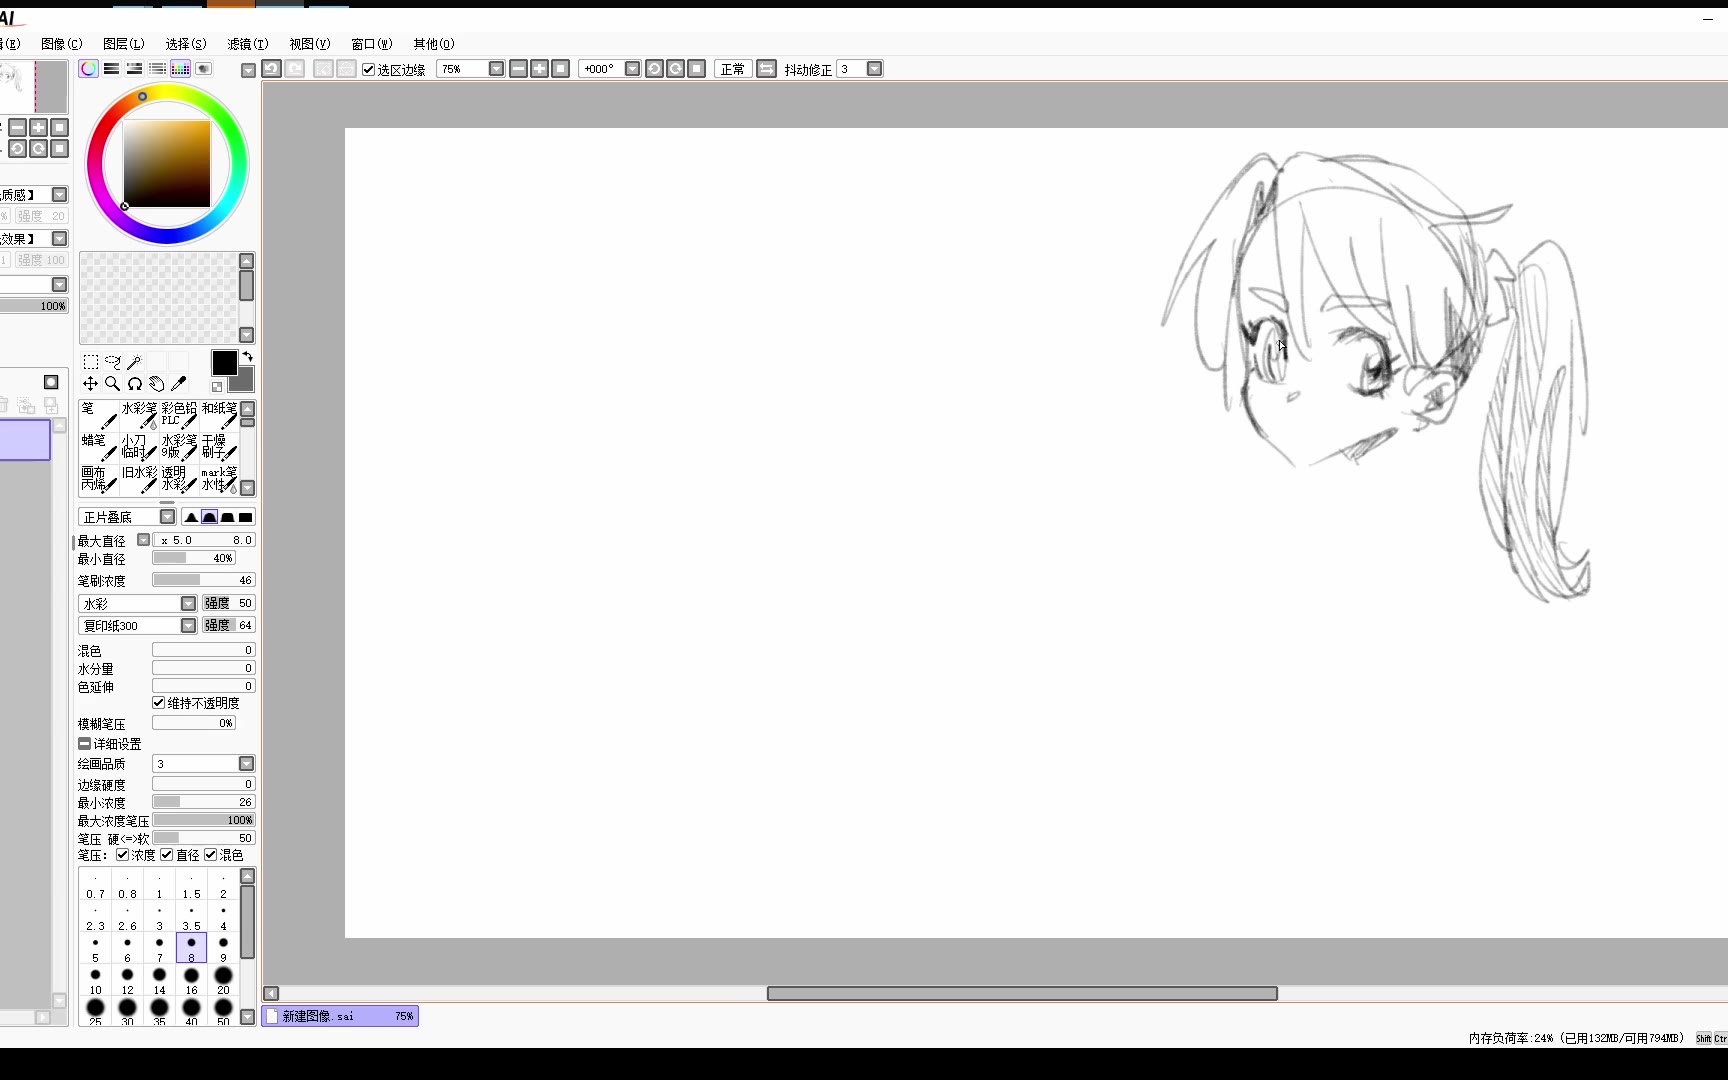Viewport: 1728px width, 1080px height.
Task: Open the 水彩 brush shape dropdown
Action: (x=188, y=604)
